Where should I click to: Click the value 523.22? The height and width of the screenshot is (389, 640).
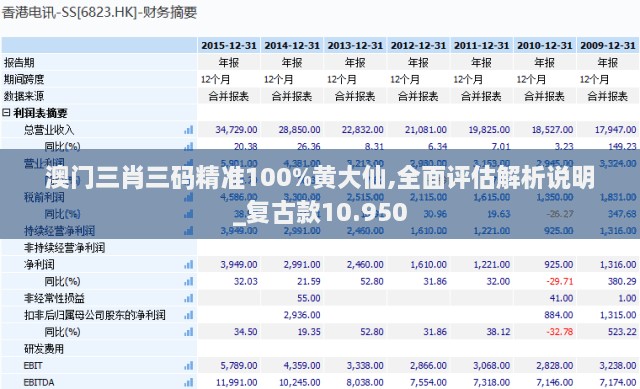[622, 332]
